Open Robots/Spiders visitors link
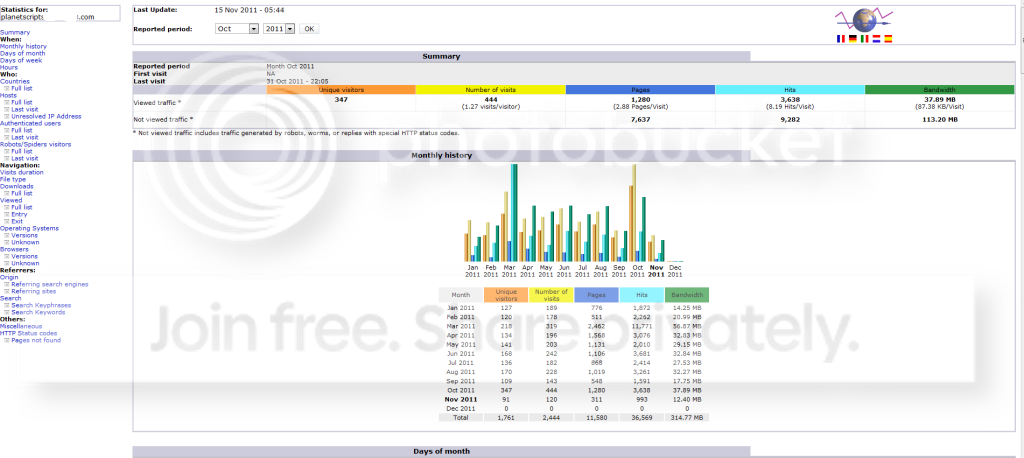This screenshot has height=458, width=1024. pos(36,144)
